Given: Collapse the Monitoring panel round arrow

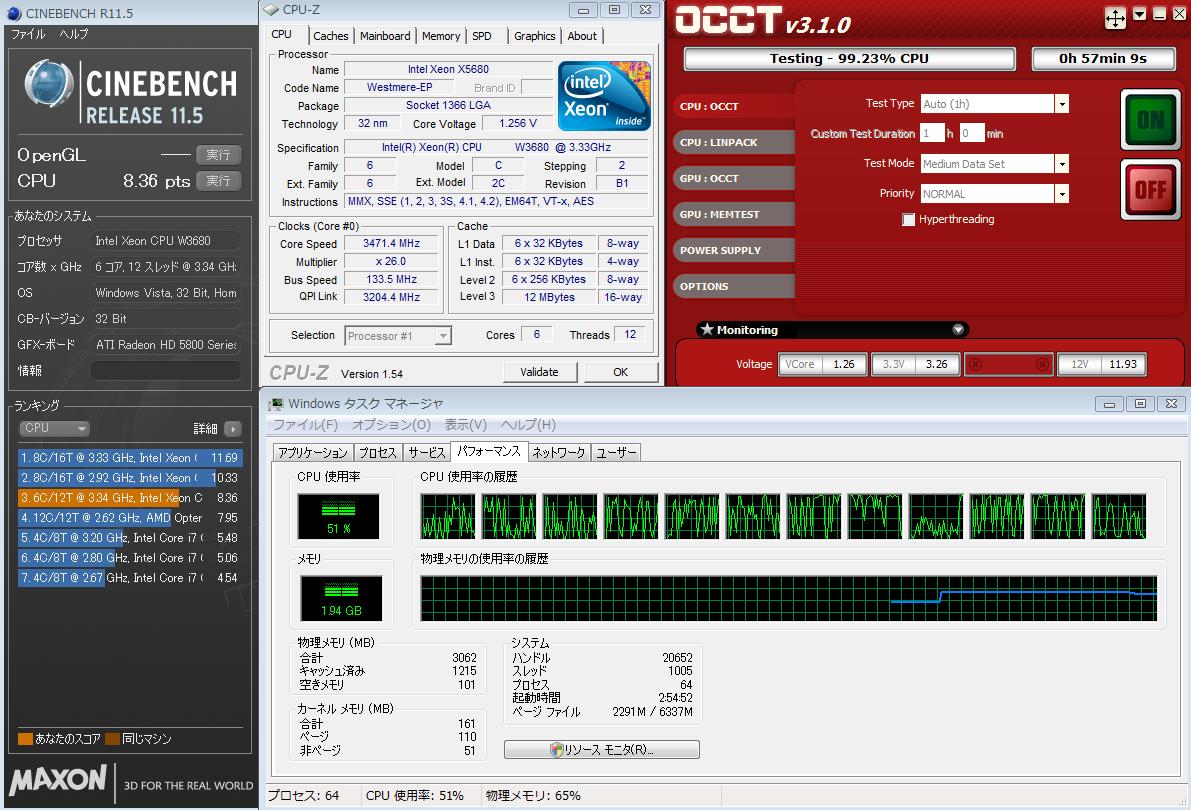Looking at the screenshot, I should click(x=958, y=330).
